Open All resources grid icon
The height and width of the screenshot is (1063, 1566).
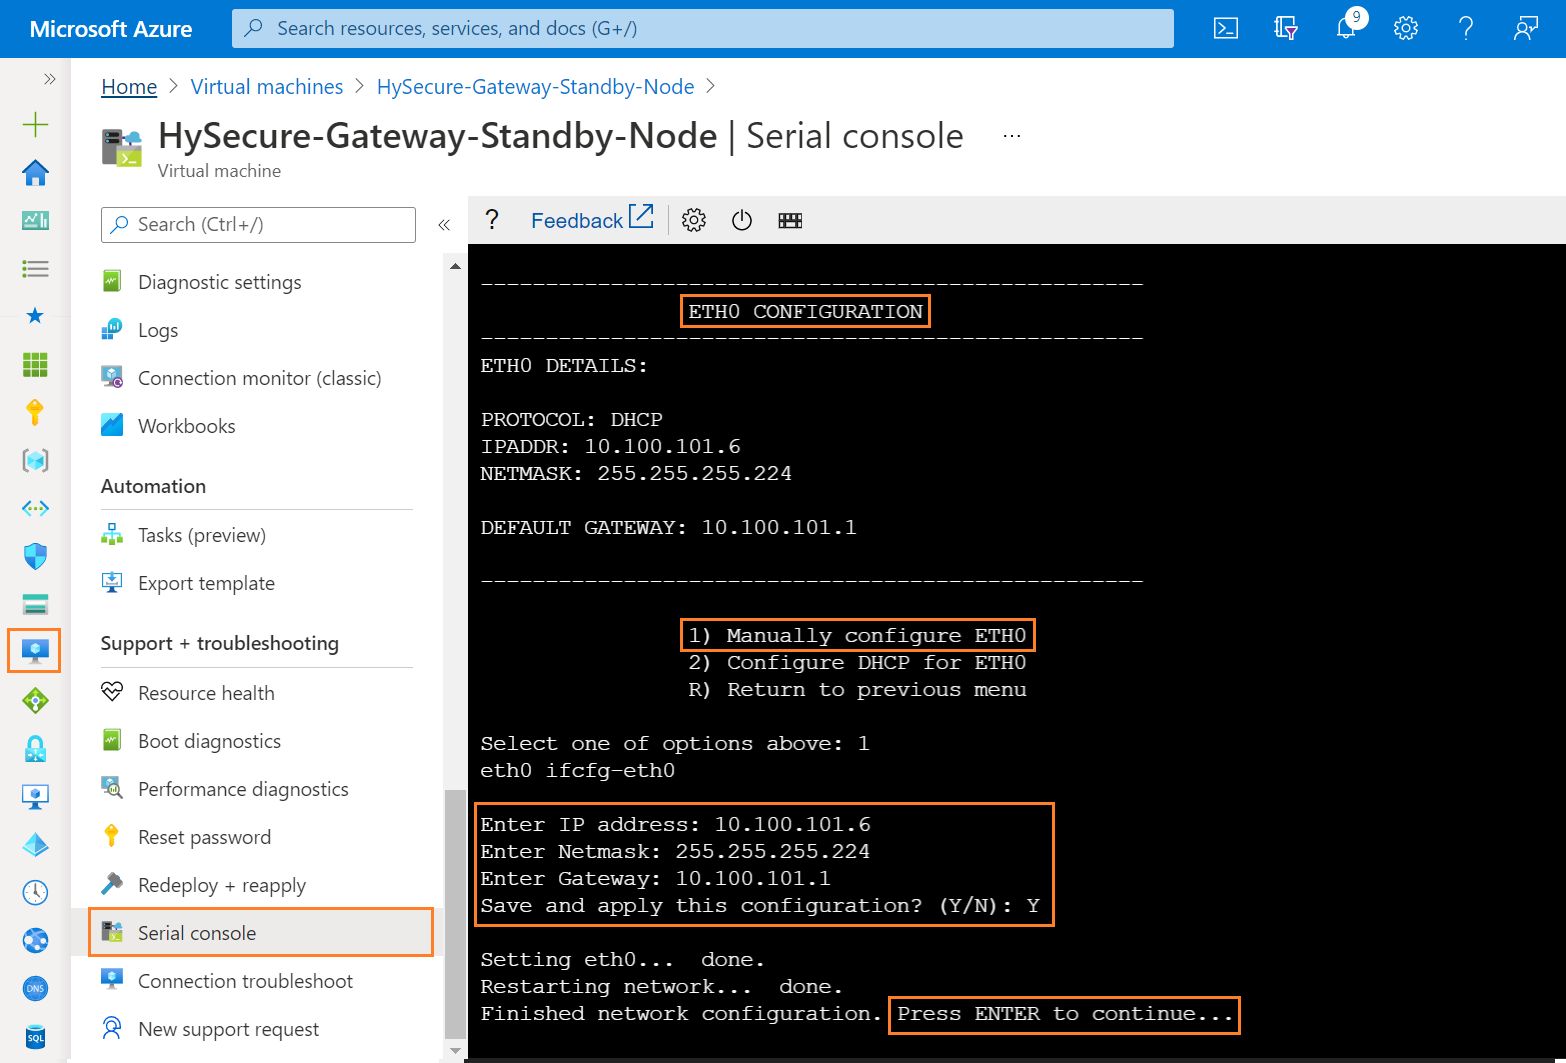coord(35,364)
